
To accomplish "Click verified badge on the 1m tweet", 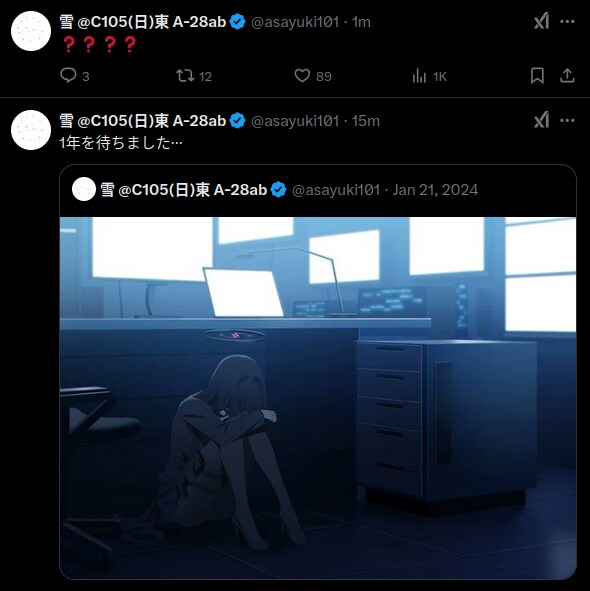I will (x=238, y=22).
